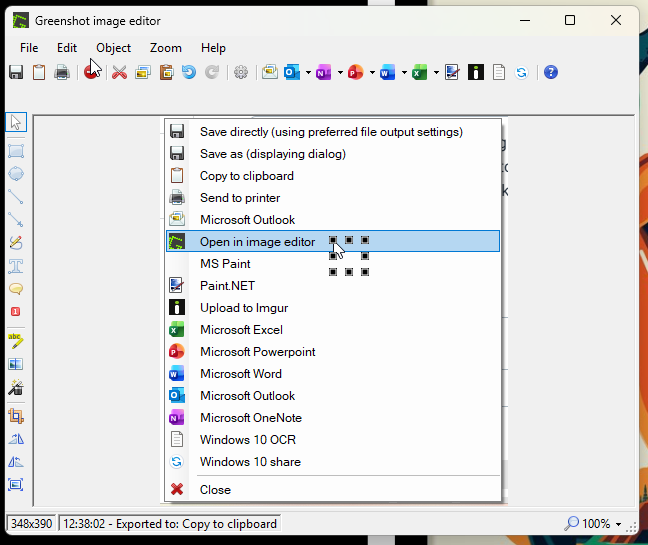
Task: Rotate image counter-clockwise
Action: tap(16, 462)
